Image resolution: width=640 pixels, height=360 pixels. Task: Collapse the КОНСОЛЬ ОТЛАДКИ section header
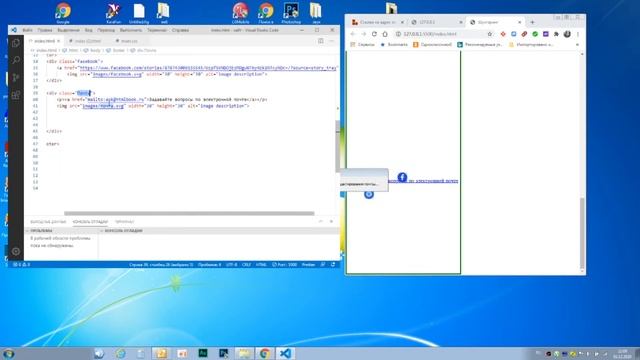(123, 231)
